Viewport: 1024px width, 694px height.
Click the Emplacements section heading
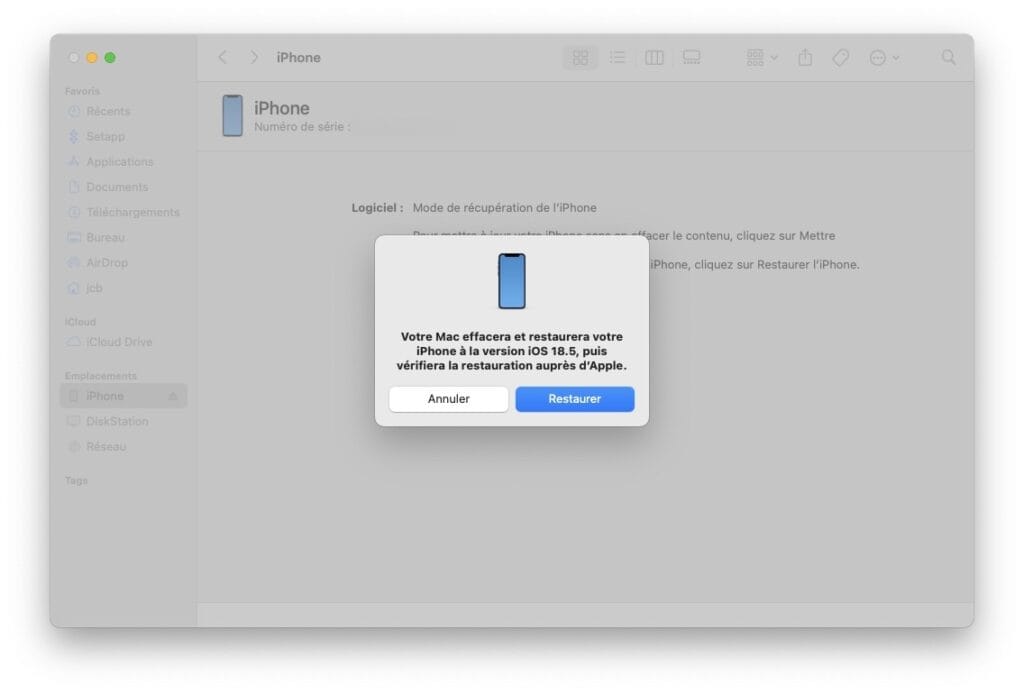[101, 376]
